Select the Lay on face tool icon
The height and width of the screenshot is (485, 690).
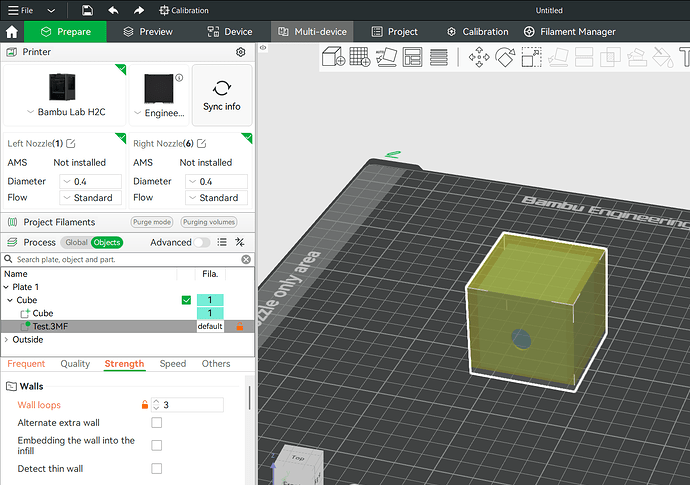[558, 57]
